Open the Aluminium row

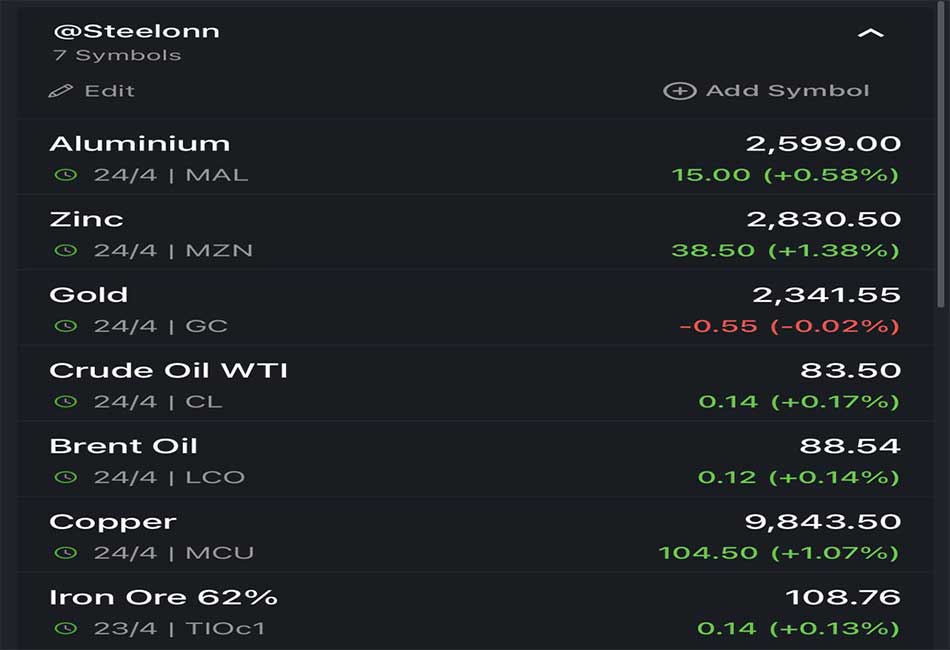tap(475, 157)
